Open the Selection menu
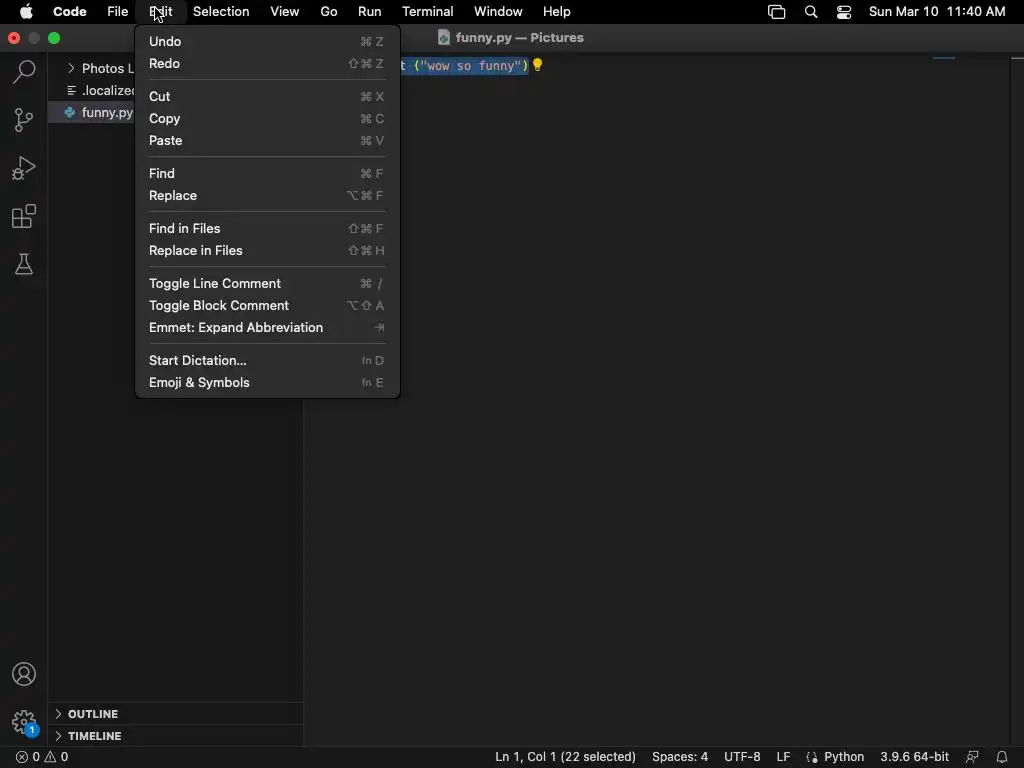 click(221, 12)
